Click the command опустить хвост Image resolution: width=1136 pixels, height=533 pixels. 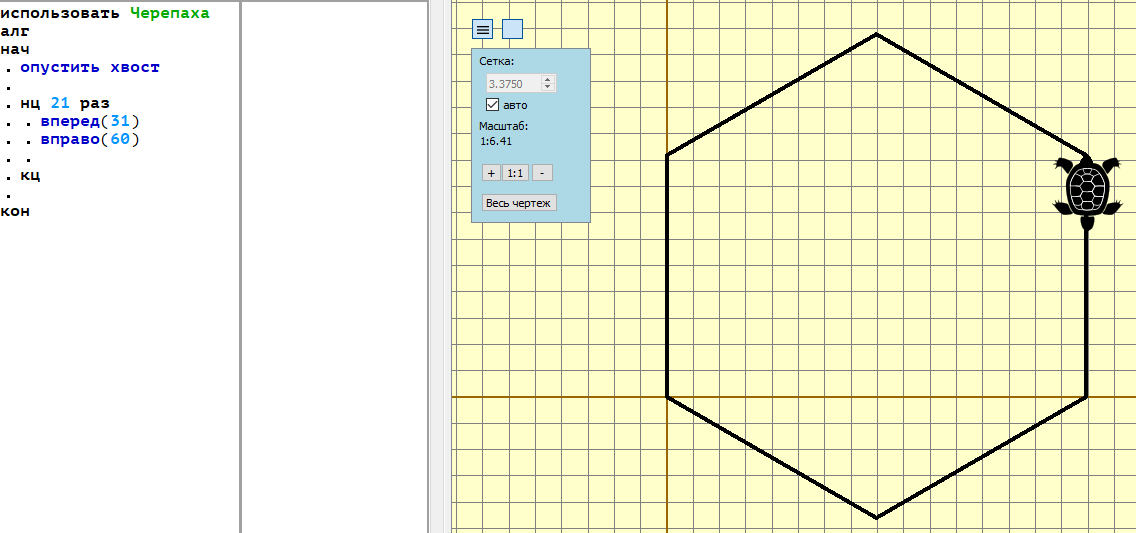90,67
